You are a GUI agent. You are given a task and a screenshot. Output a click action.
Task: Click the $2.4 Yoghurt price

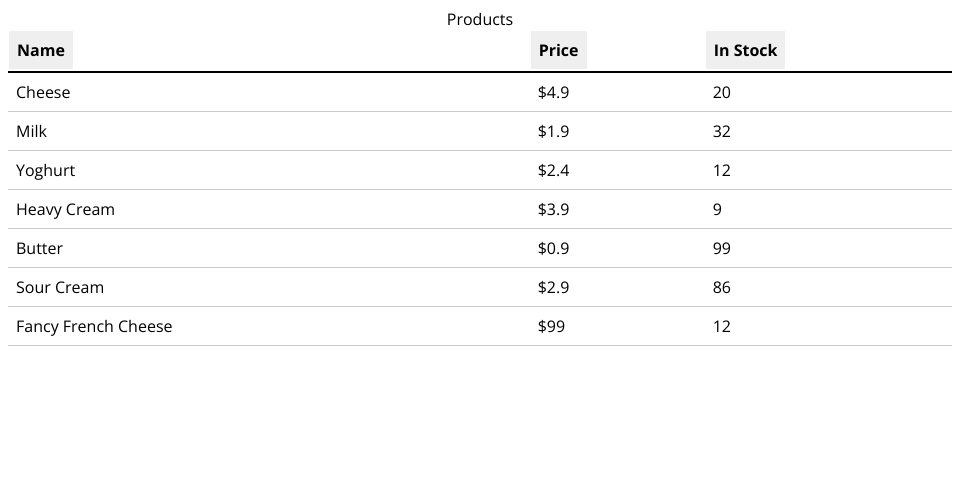tap(554, 170)
